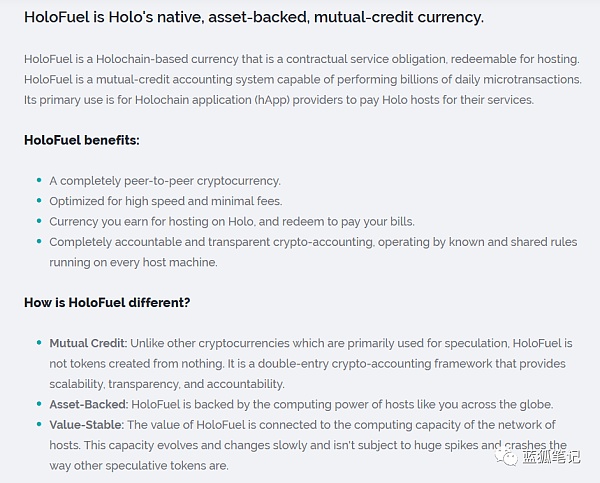600x483 pixels.
Task: Click the 蓝狐笔记 watermark text
Action: 551,457
